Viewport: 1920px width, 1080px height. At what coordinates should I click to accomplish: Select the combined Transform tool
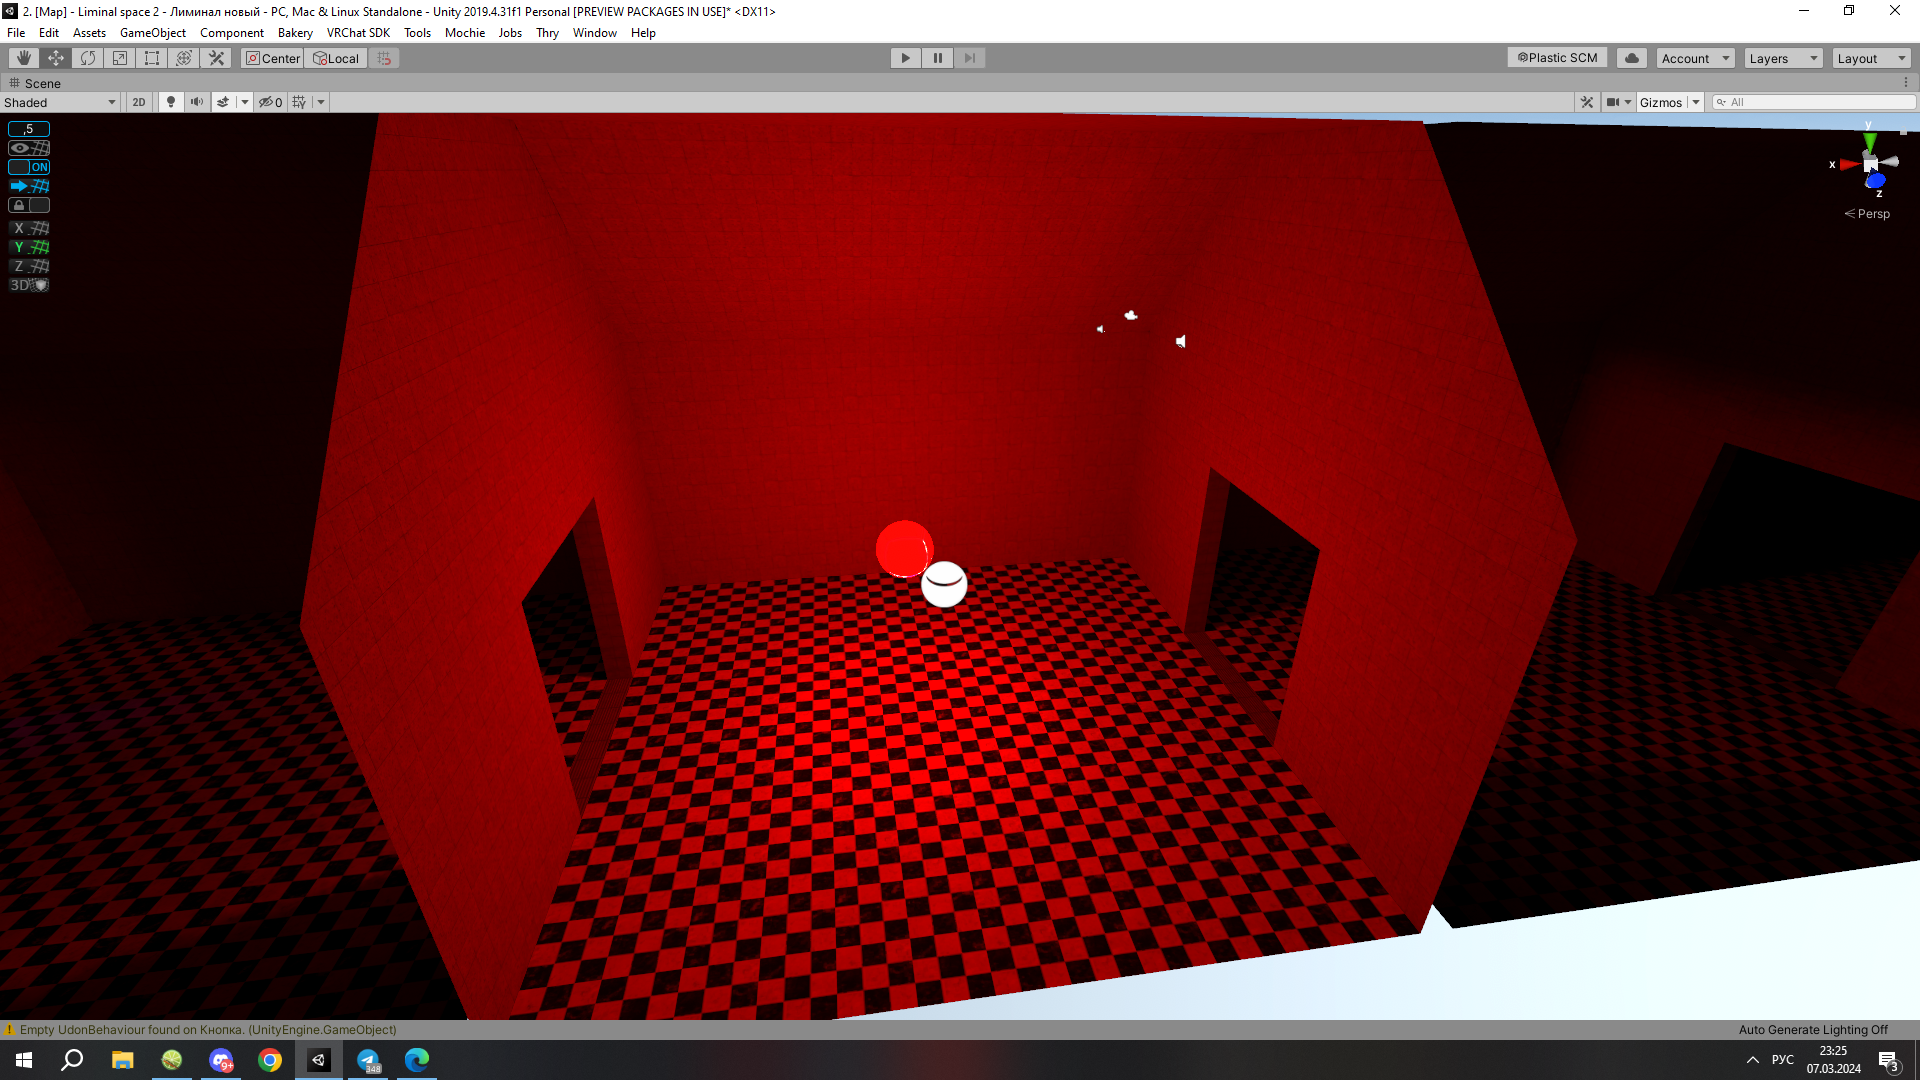184,58
